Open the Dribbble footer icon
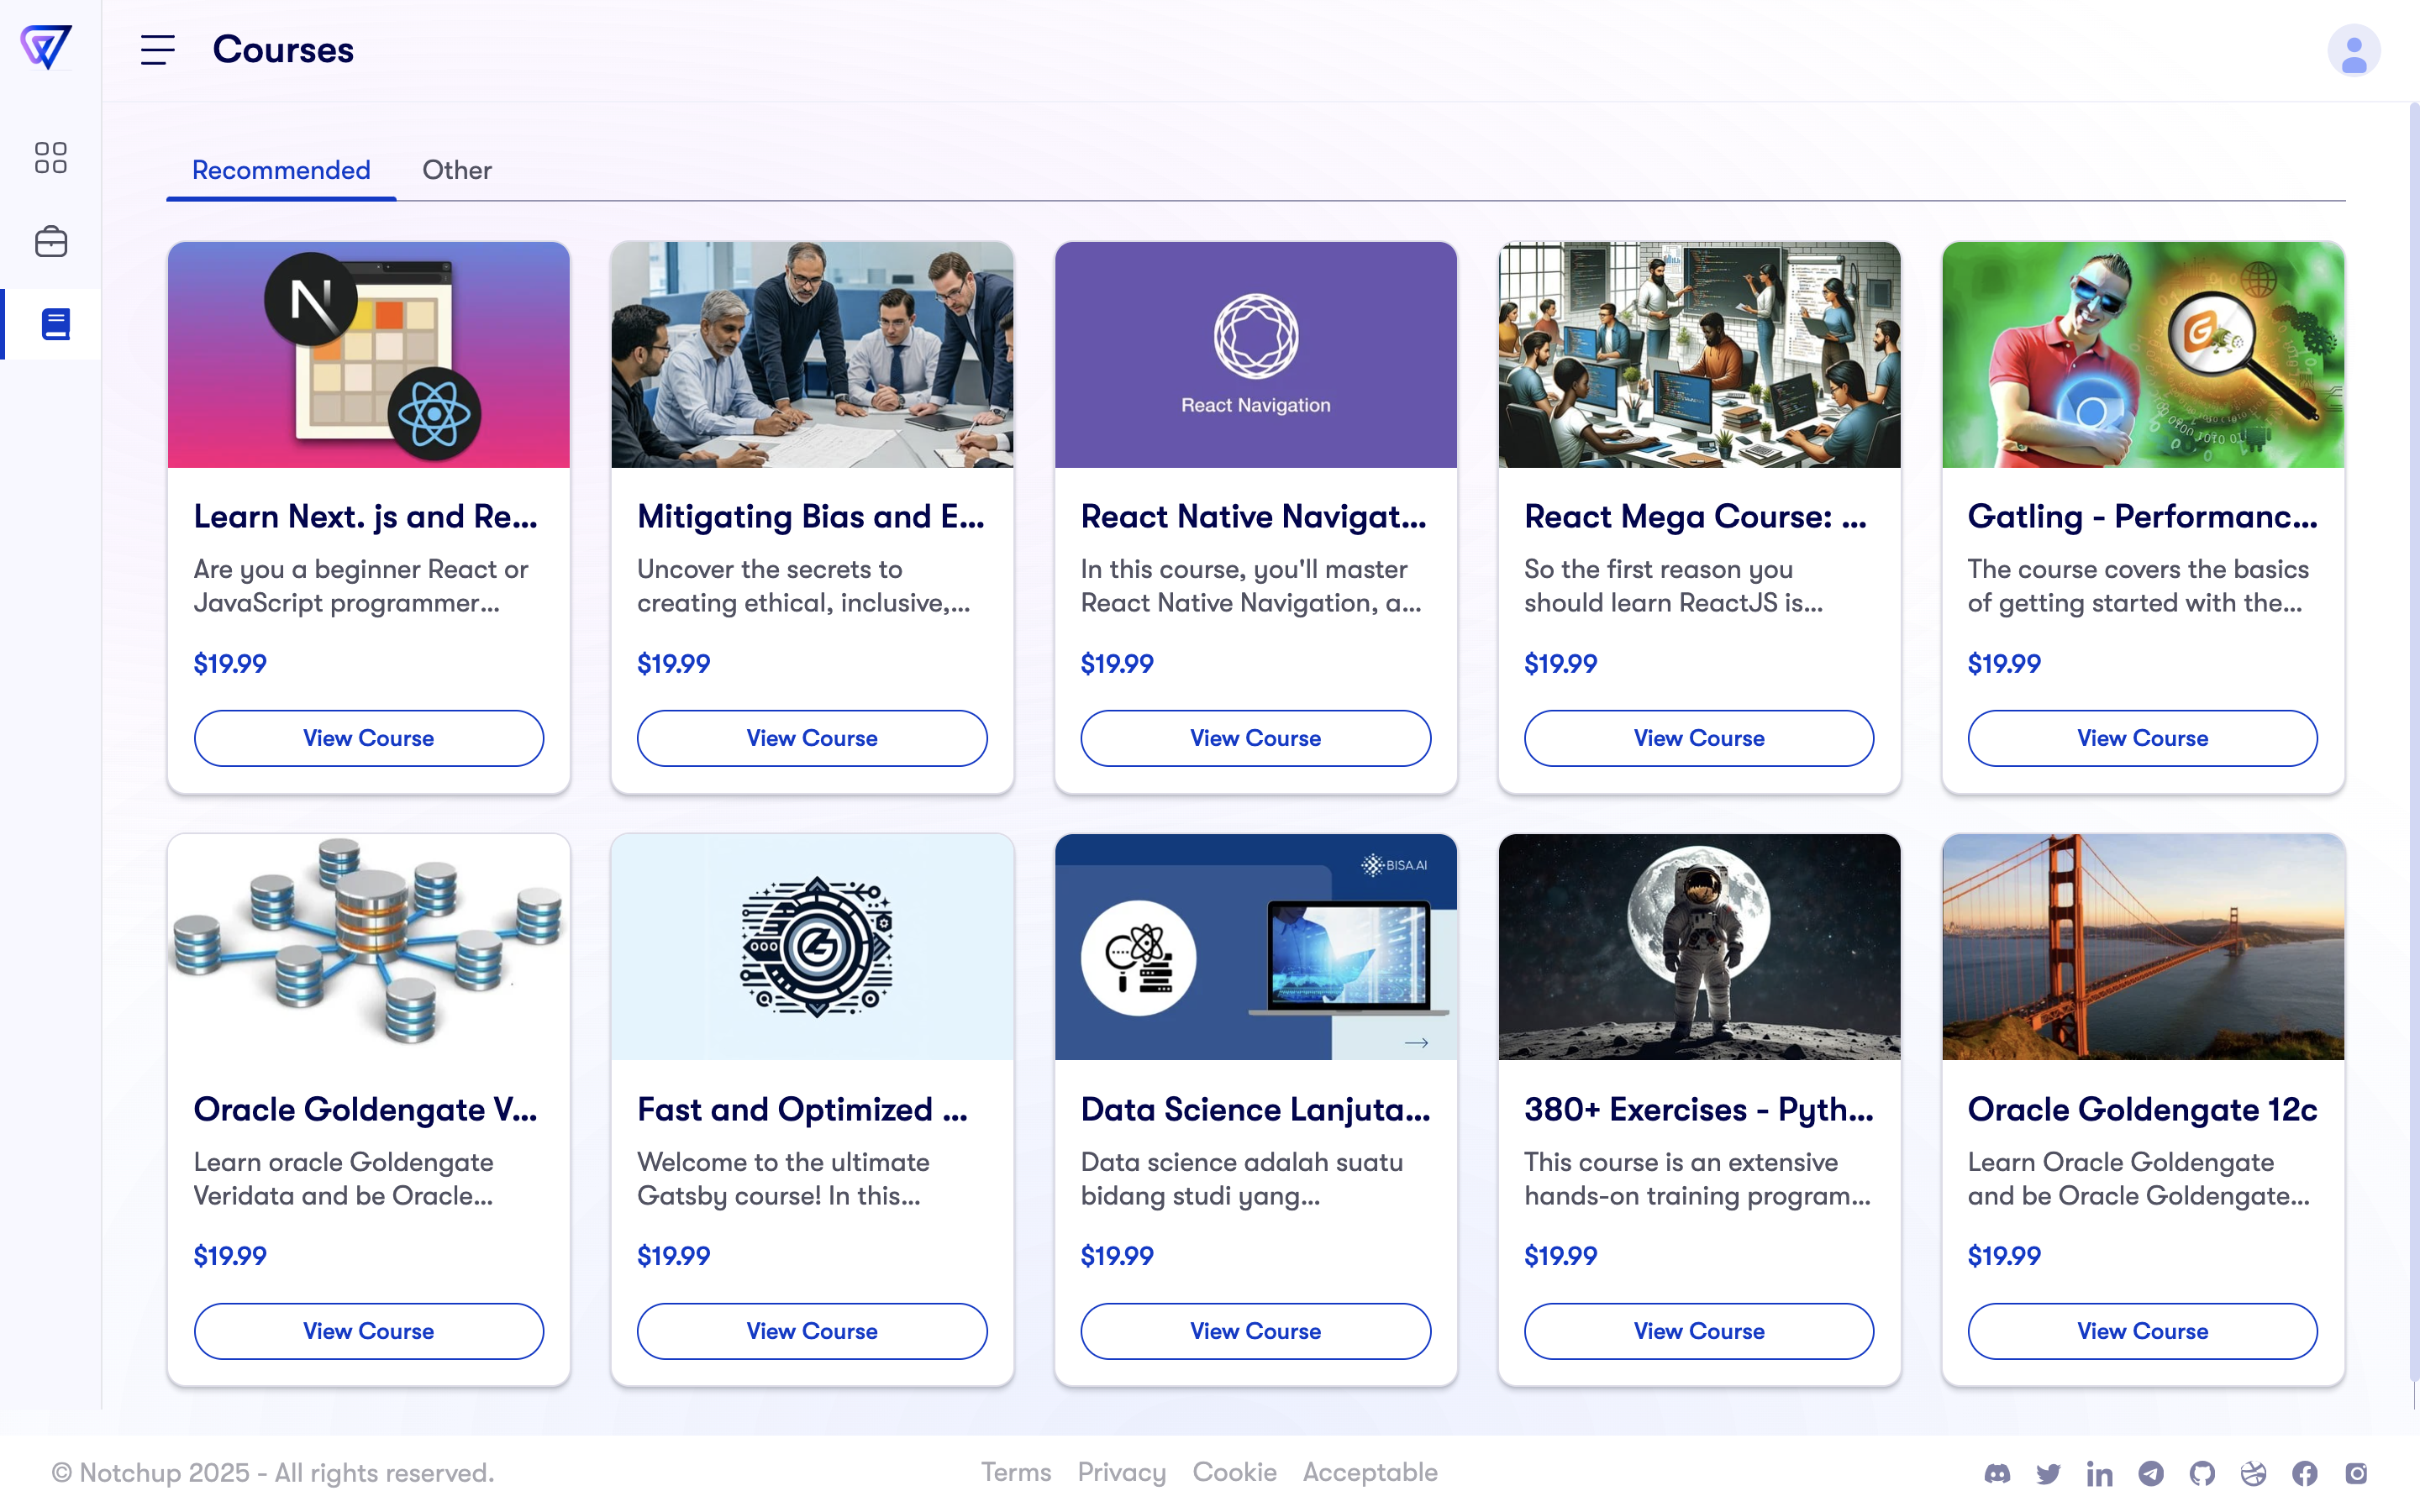 point(2253,1473)
